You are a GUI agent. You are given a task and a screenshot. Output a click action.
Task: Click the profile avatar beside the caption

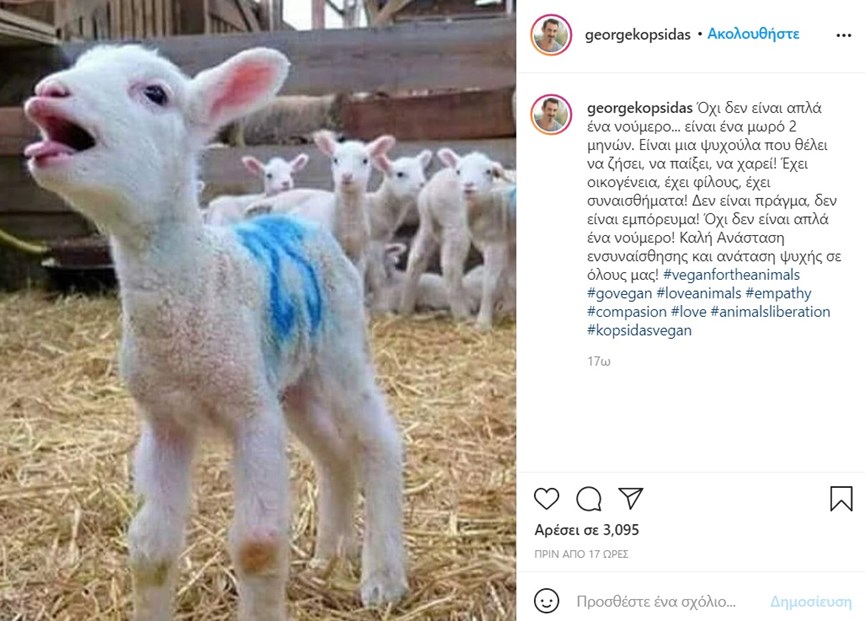click(551, 114)
